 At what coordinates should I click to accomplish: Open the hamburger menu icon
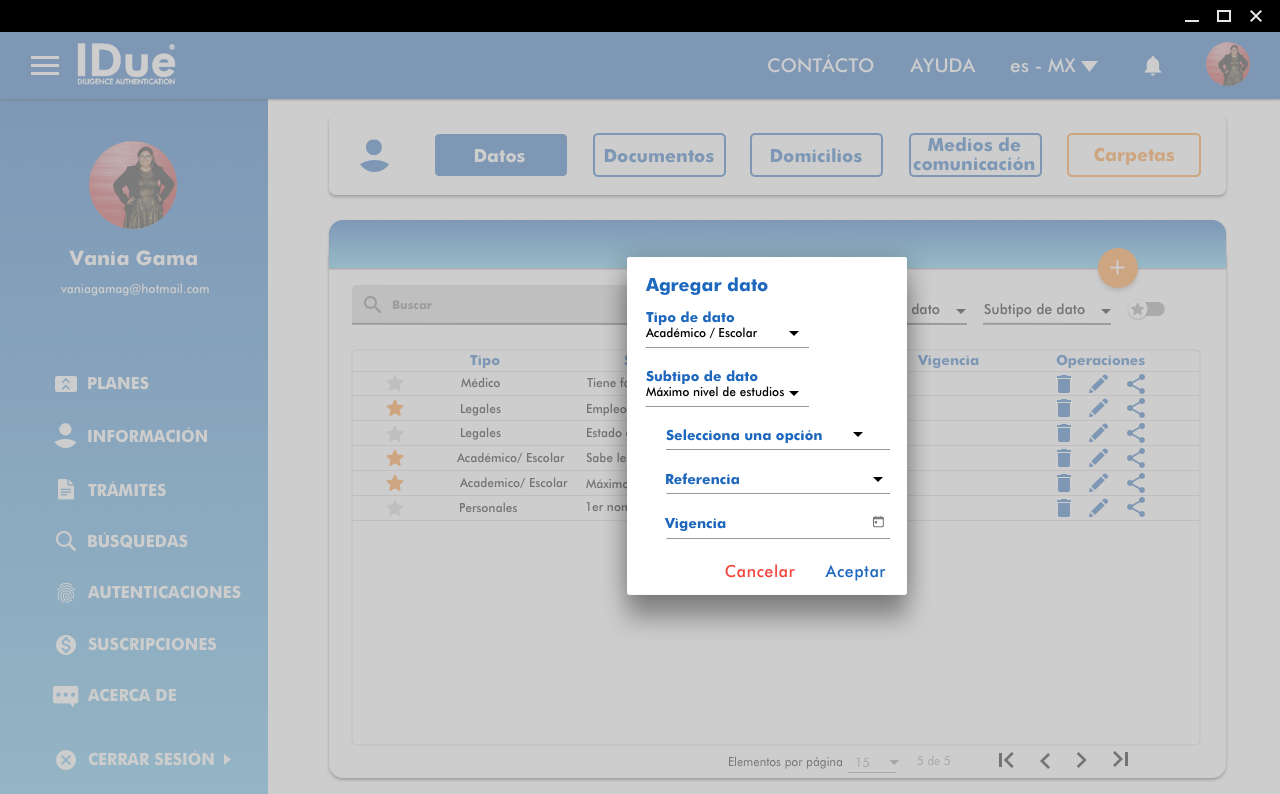(x=44, y=66)
